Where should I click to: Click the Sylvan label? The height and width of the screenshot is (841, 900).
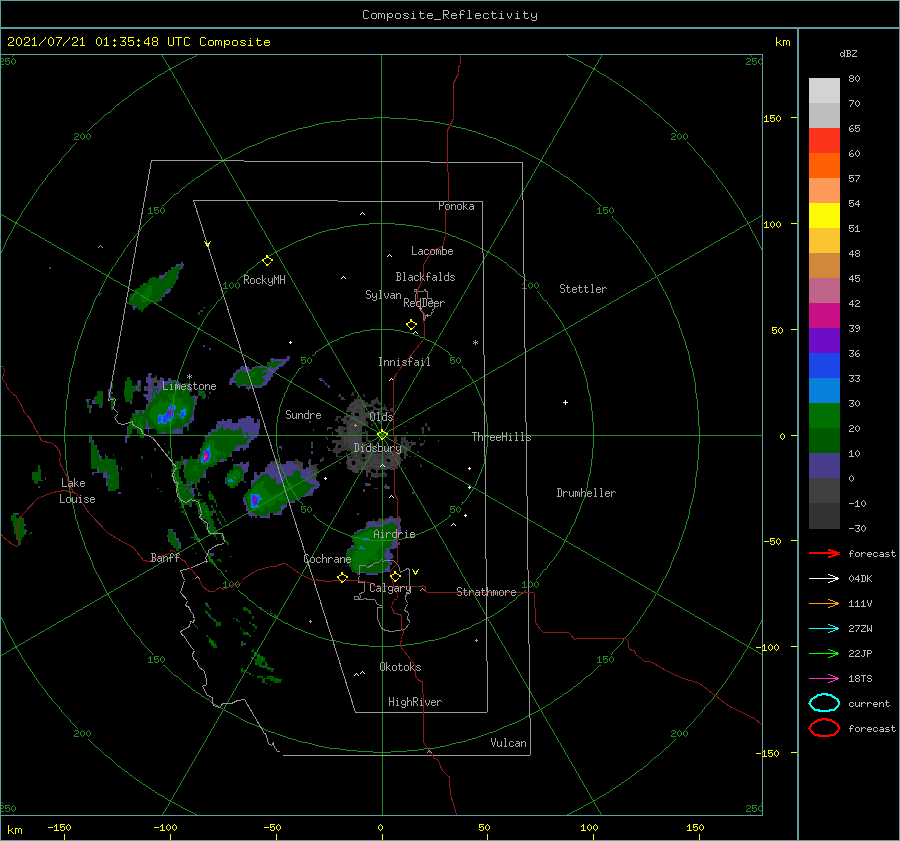383,295
